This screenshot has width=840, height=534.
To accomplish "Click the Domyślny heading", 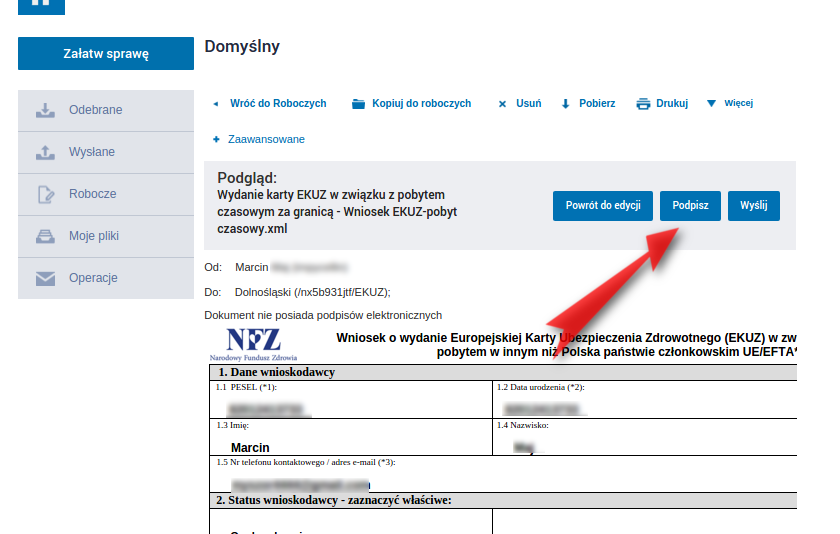I will coord(242,47).
